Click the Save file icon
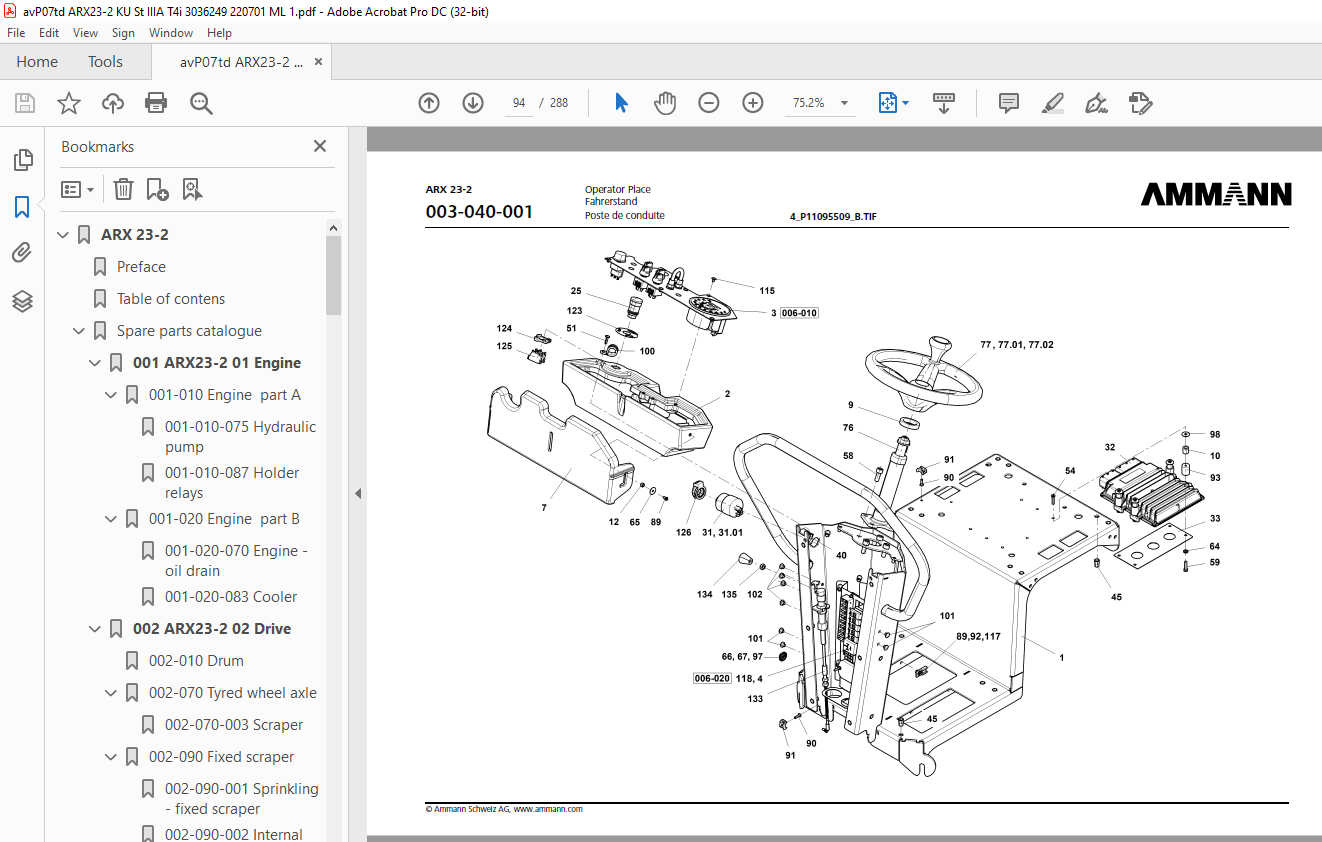 (x=25, y=103)
